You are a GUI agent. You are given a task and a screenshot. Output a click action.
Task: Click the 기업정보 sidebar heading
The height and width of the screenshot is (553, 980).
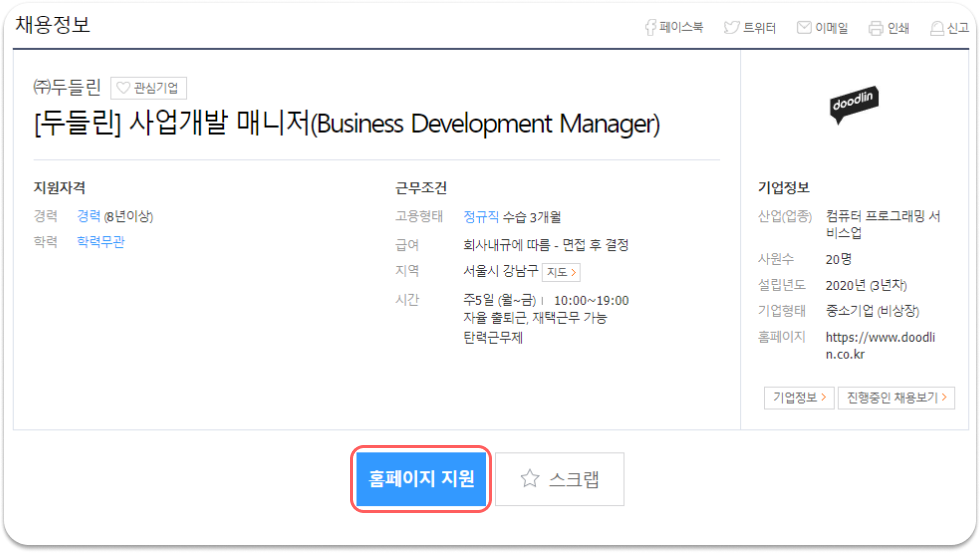783,187
